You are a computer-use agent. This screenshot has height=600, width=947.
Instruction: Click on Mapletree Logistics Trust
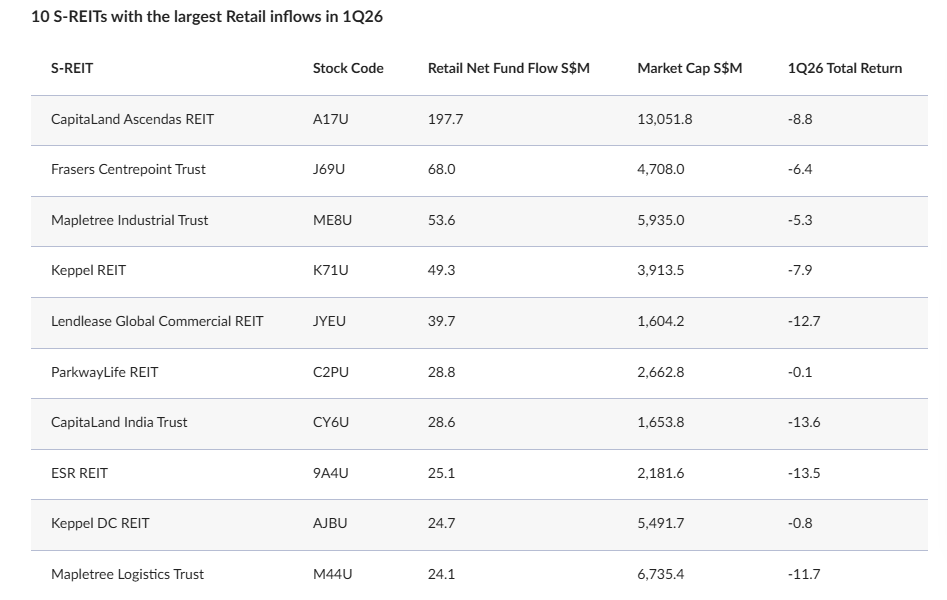[127, 574]
